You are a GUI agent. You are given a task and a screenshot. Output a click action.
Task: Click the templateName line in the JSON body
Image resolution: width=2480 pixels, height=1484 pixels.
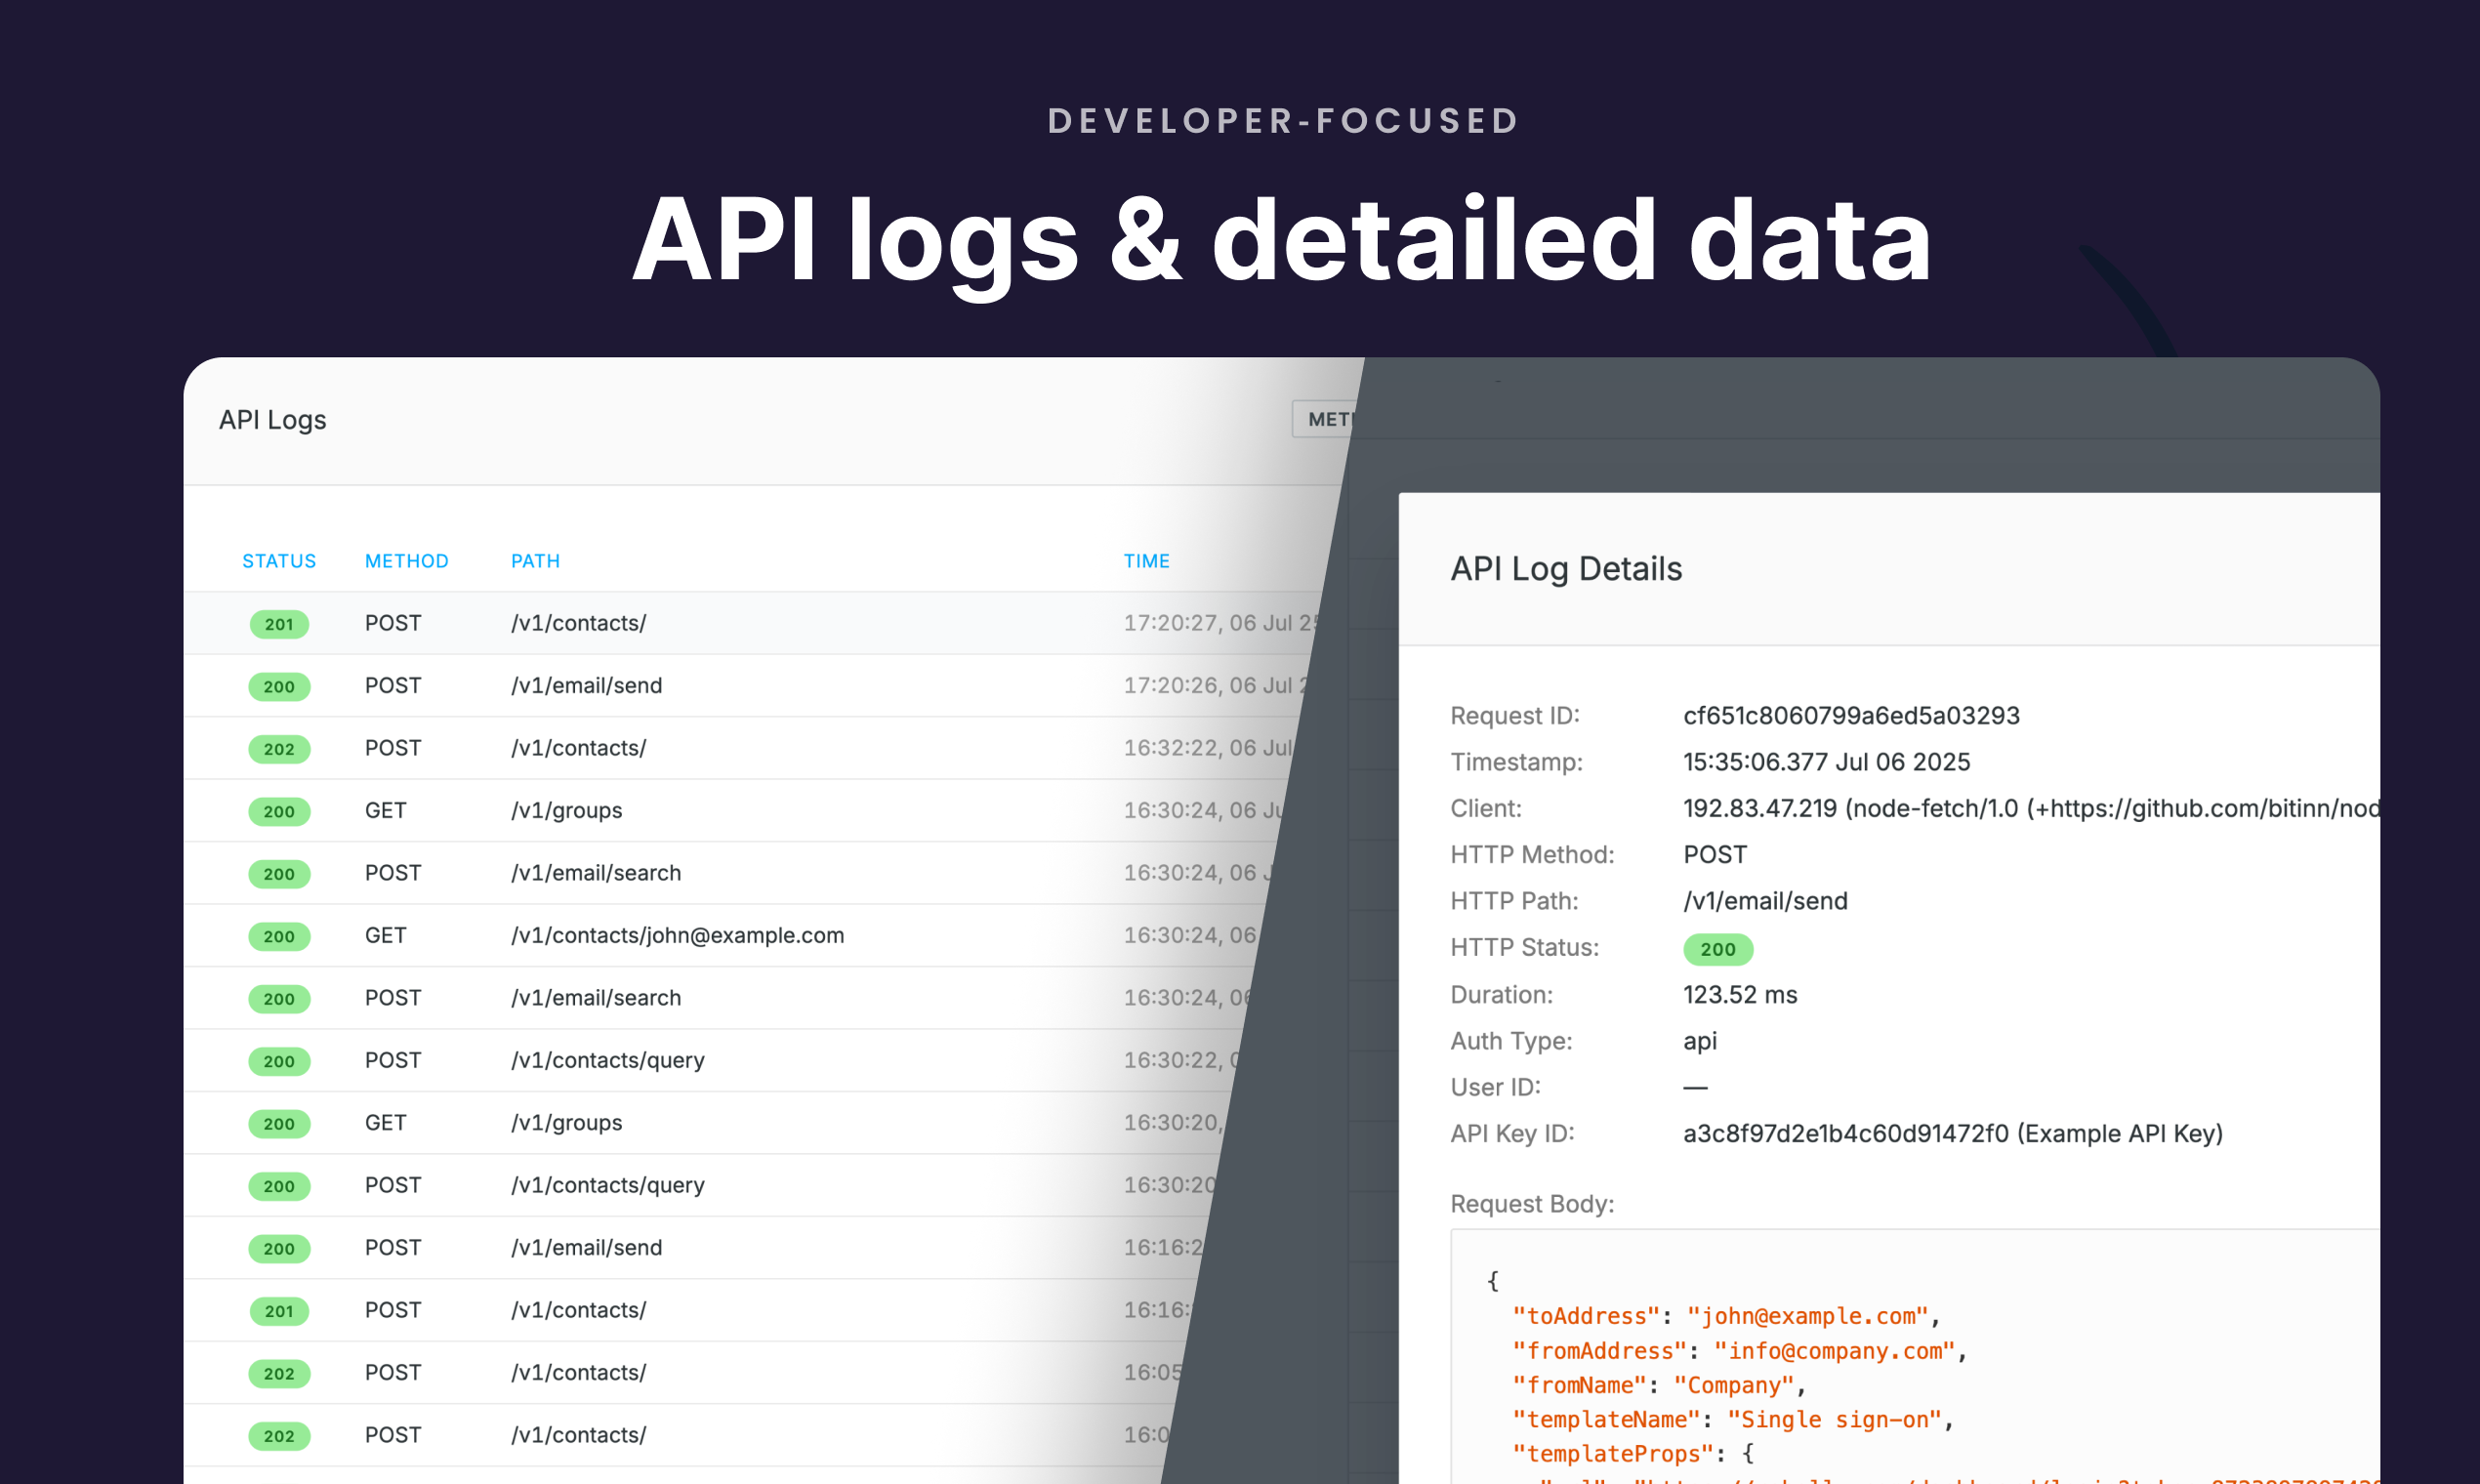1731,1419
